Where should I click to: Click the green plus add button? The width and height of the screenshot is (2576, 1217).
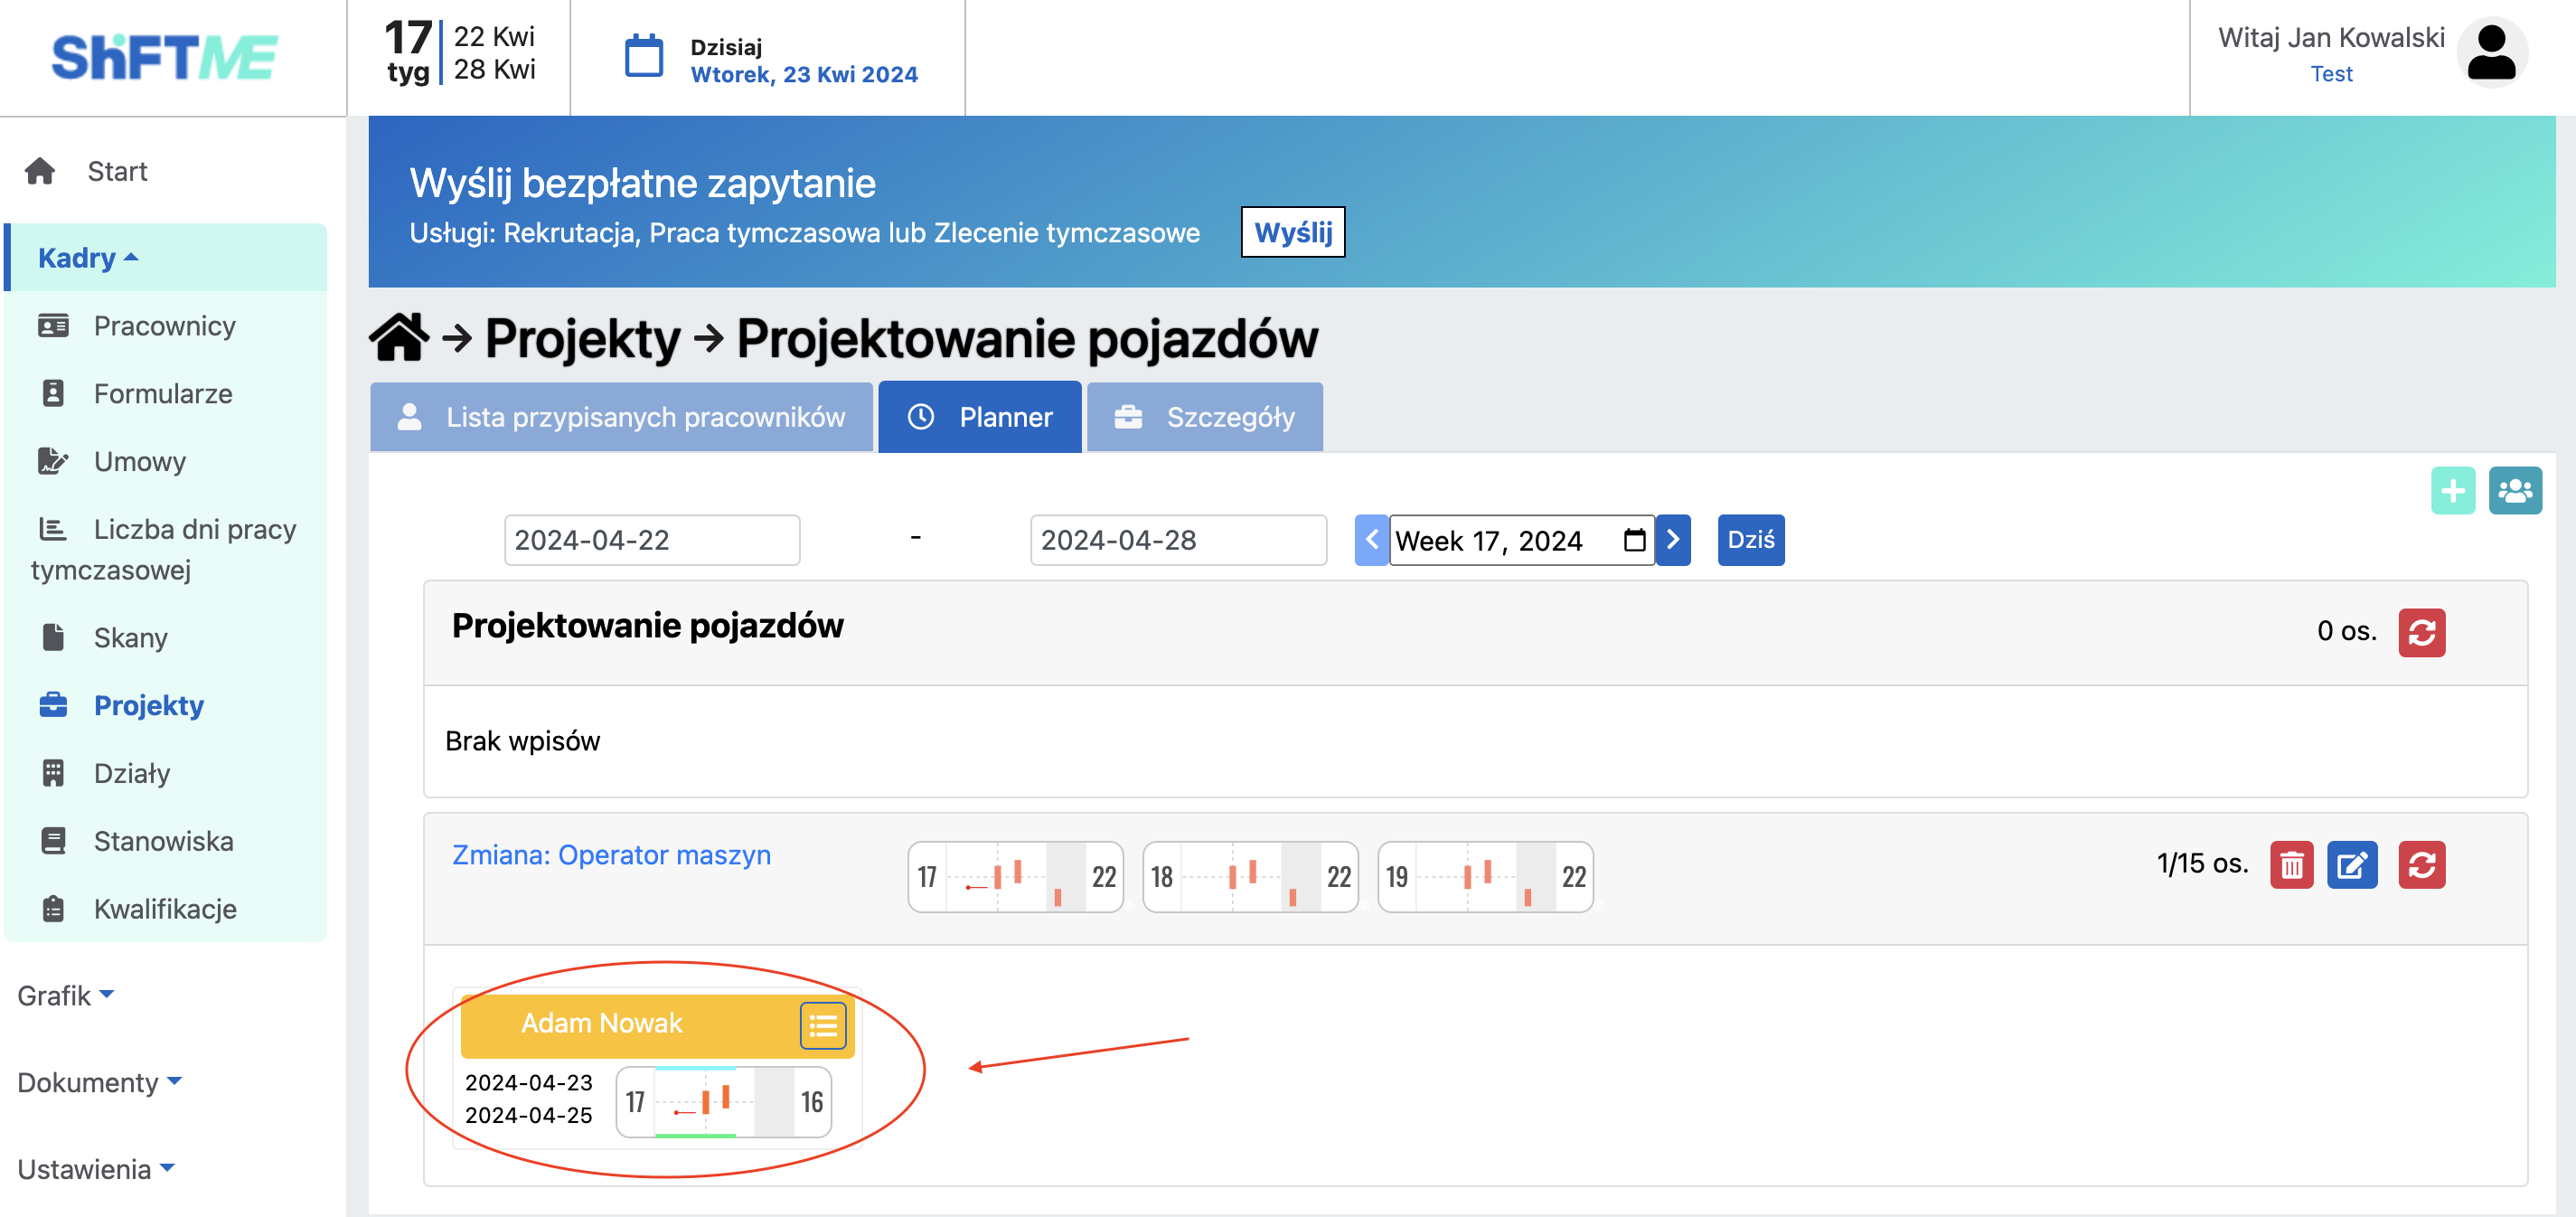click(2452, 490)
